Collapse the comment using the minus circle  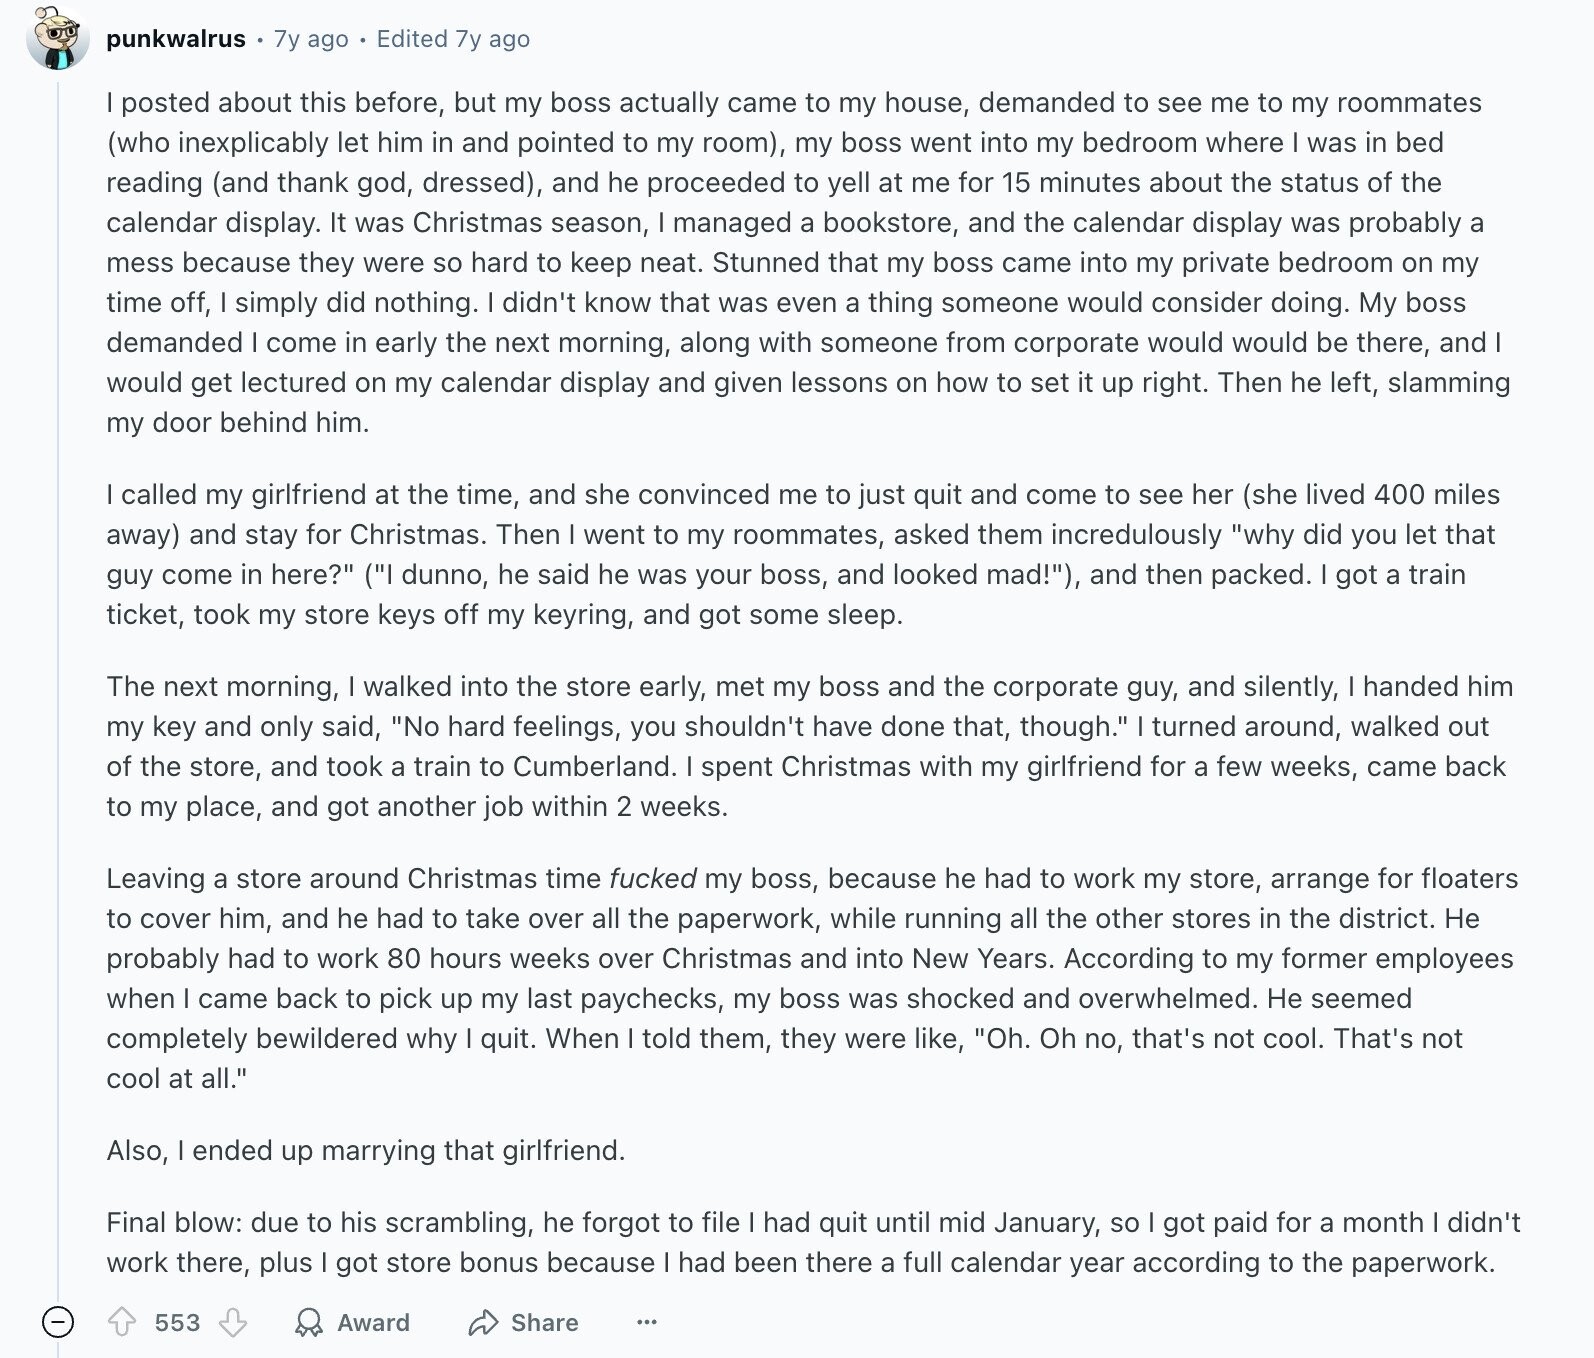58,1322
